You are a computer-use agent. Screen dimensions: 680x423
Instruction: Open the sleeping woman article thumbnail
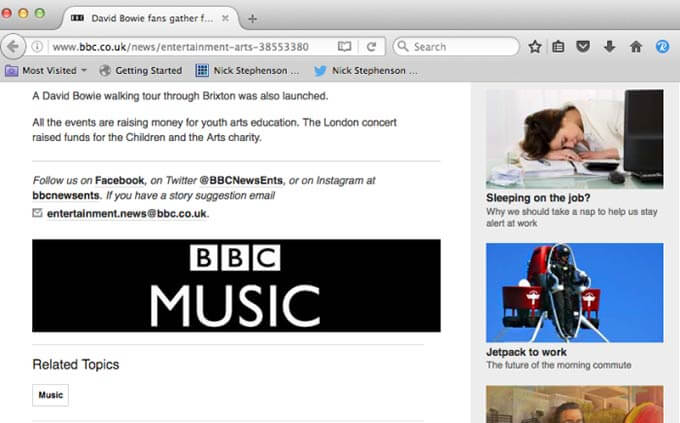pyautogui.click(x=575, y=139)
